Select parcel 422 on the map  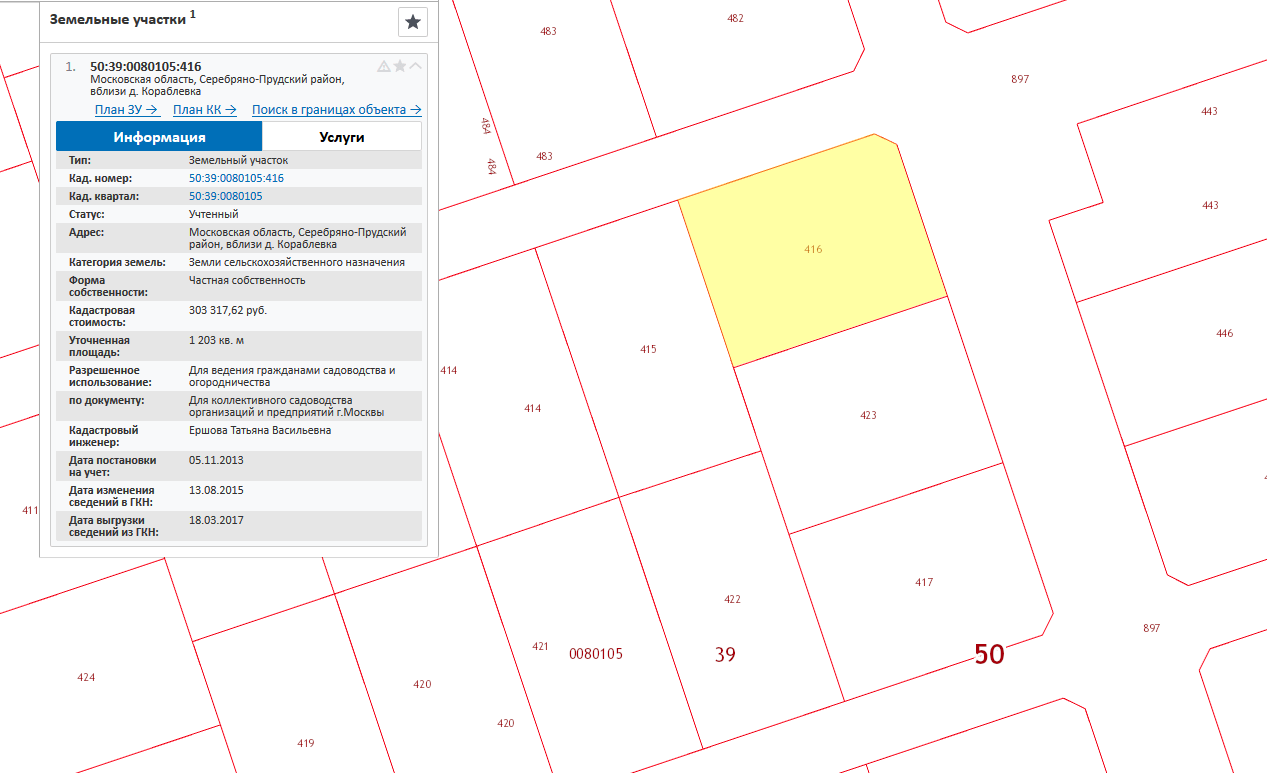[732, 599]
